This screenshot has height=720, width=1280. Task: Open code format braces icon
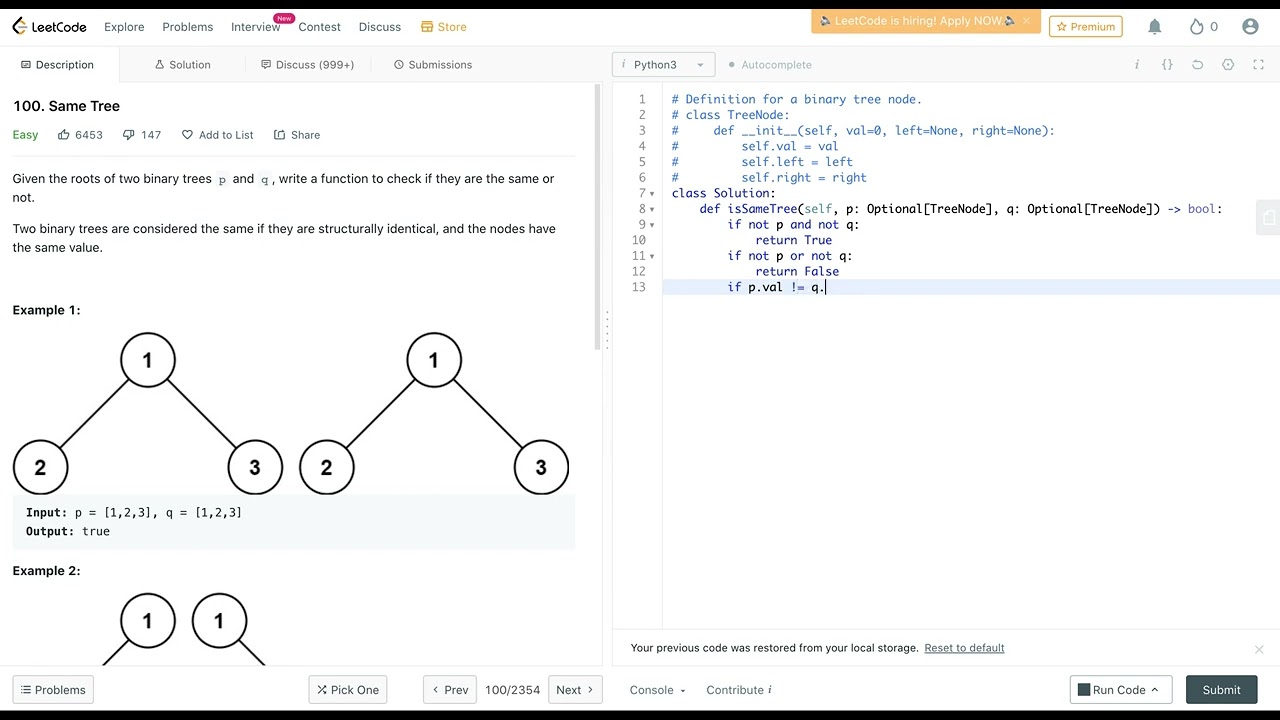[1167, 65]
